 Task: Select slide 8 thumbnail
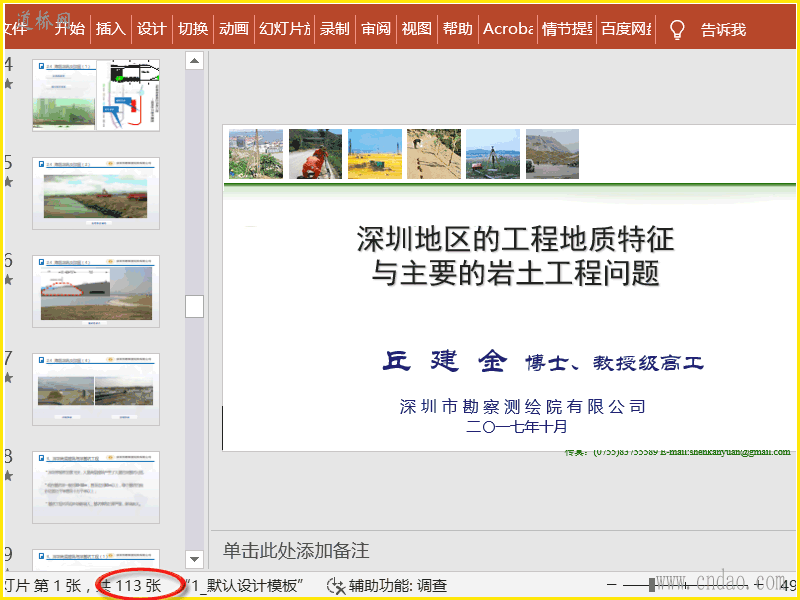[96, 487]
